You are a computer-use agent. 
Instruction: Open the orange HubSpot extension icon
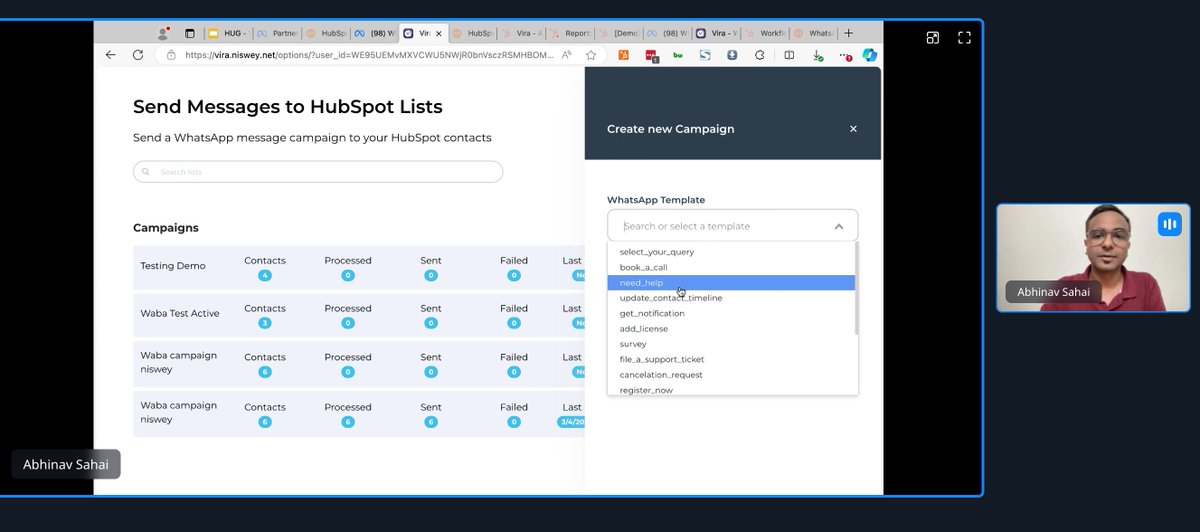[624, 55]
